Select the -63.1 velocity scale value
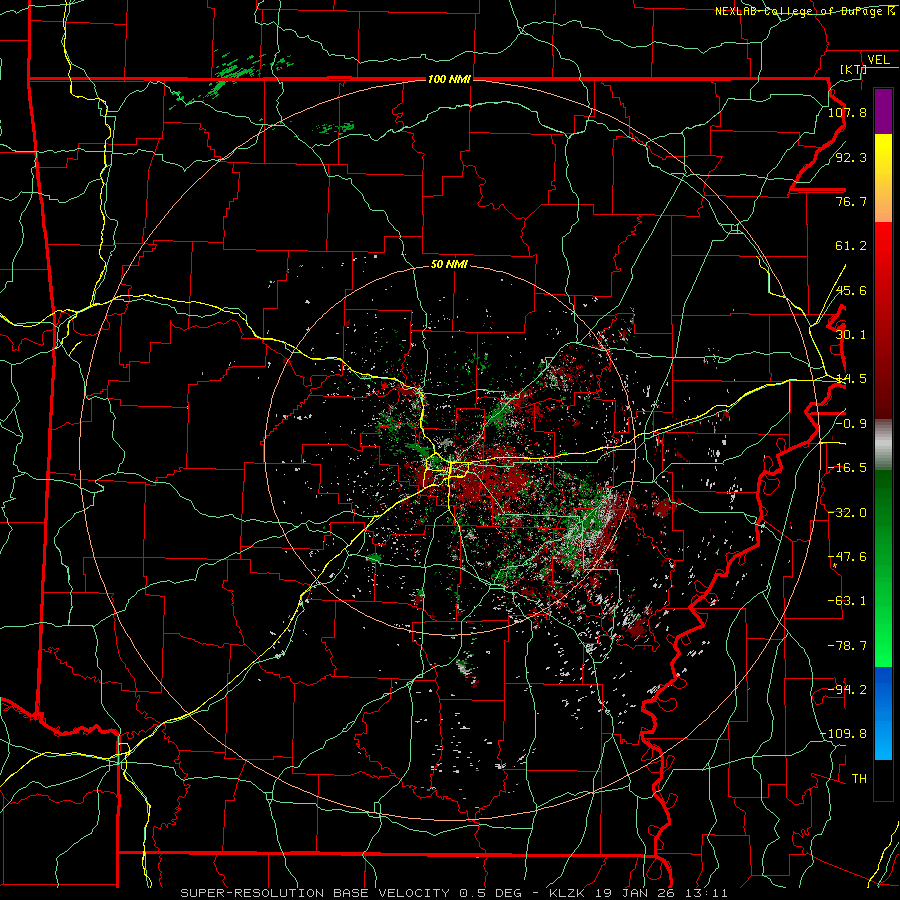 (x=847, y=601)
